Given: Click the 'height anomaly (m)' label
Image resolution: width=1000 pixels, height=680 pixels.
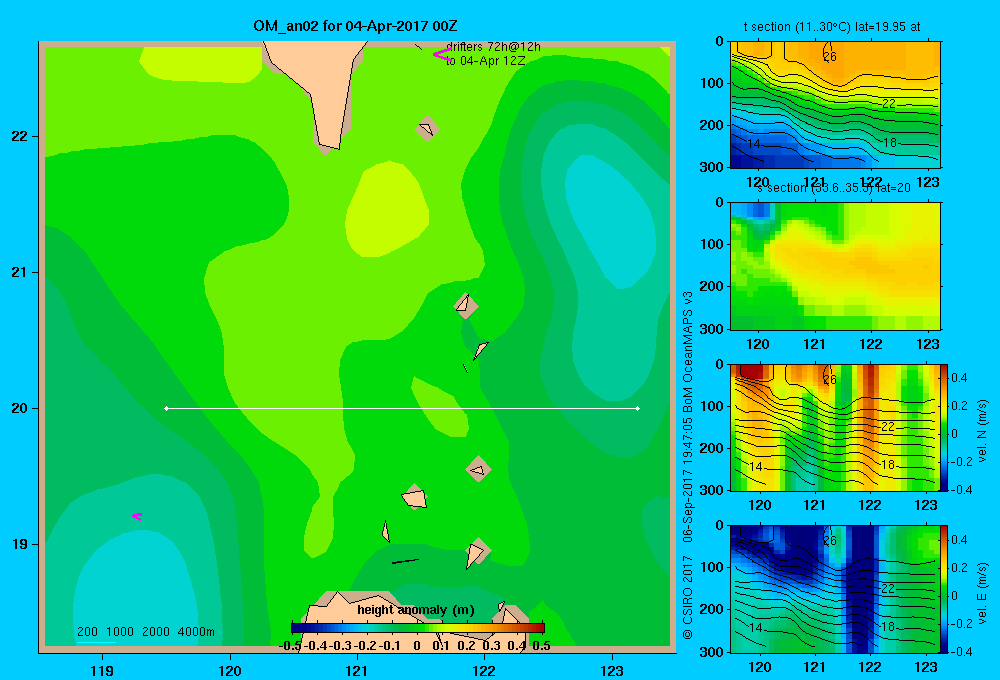Looking at the screenshot, I should coord(416,610).
